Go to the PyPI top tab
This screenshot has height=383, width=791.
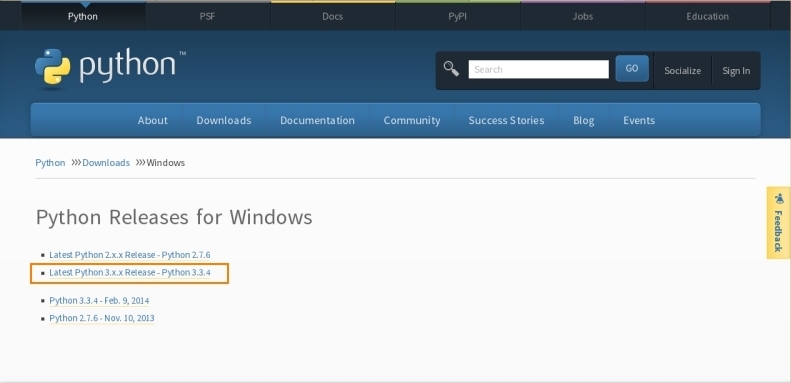pyautogui.click(x=458, y=16)
